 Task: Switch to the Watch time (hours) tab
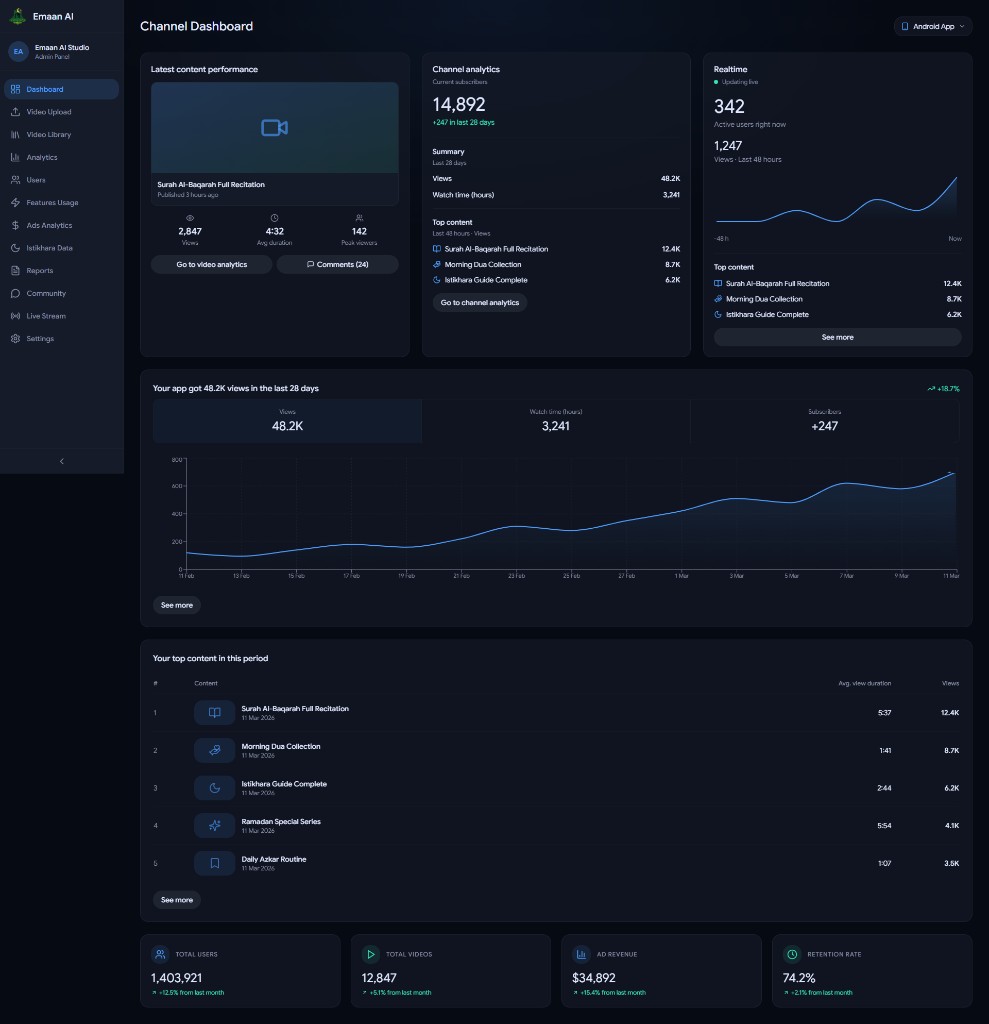click(556, 421)
